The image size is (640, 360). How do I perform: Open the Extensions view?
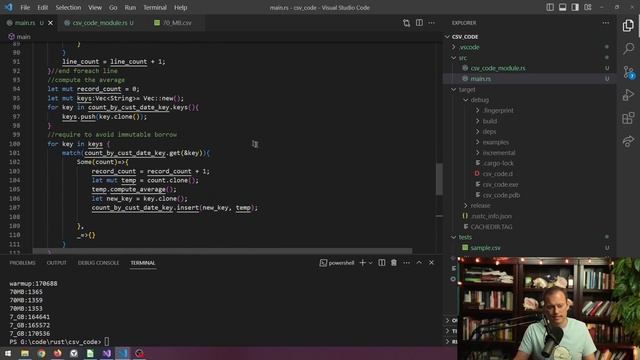tap(628, 118)
